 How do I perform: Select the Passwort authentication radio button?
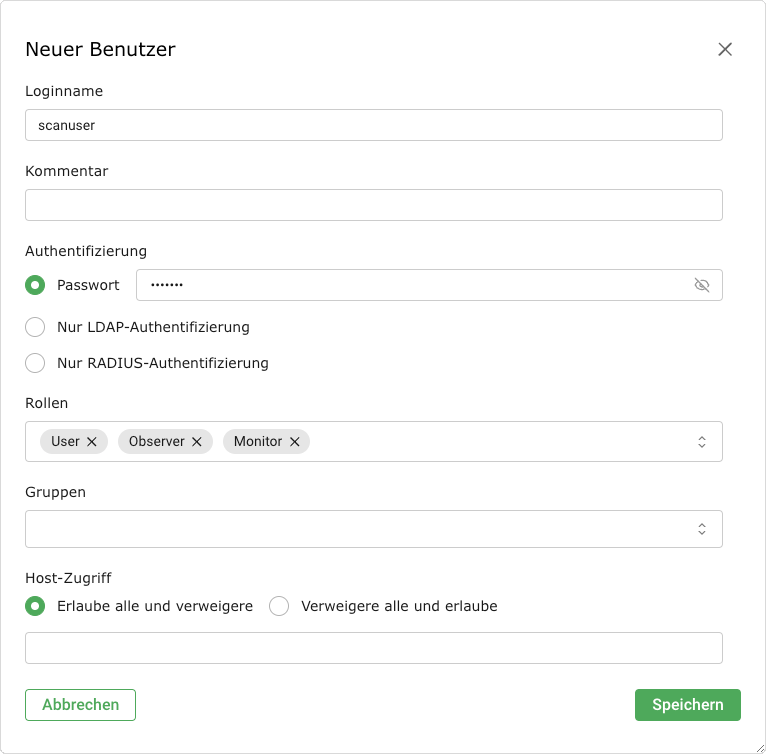point(35,285)
